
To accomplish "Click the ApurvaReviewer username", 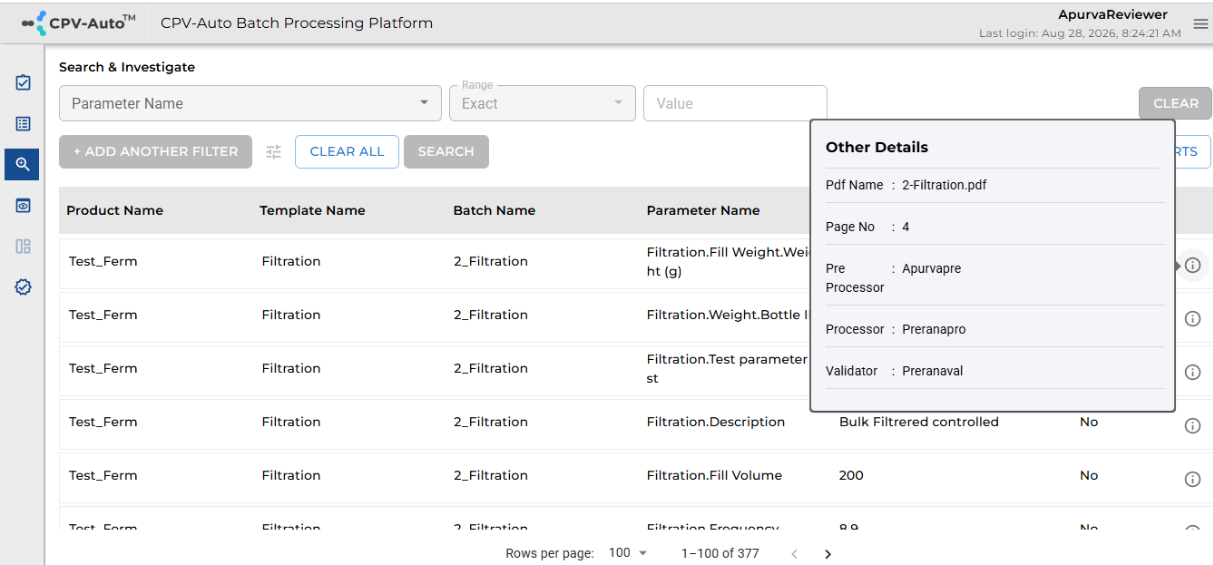I will pos(1112,15).
